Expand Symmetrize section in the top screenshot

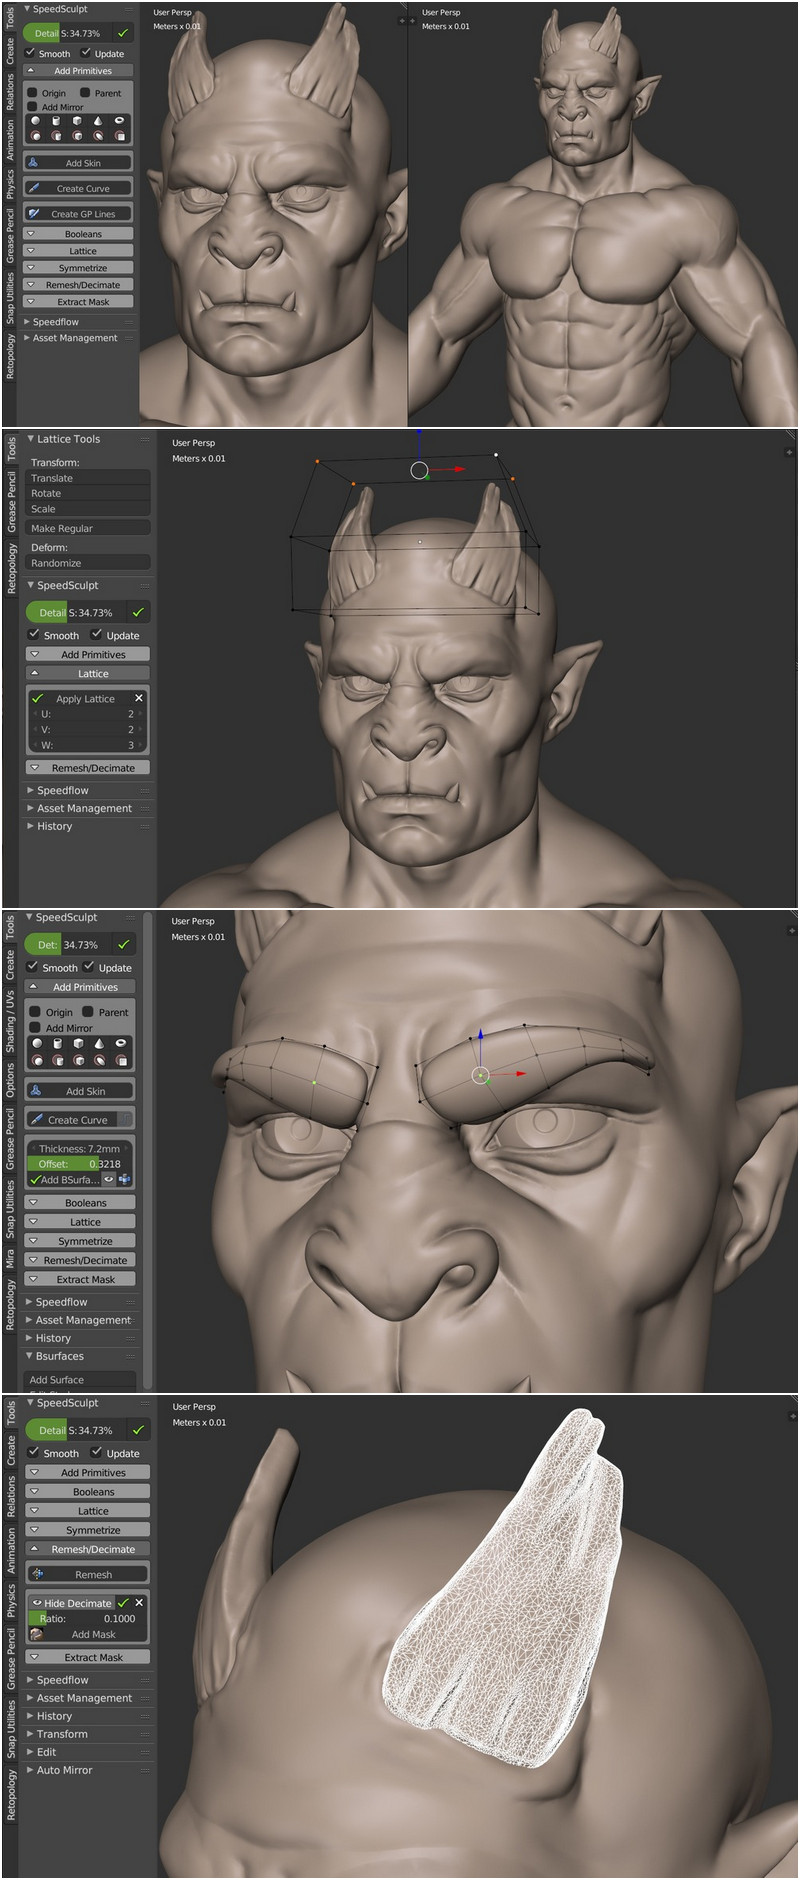click(79, 268)
